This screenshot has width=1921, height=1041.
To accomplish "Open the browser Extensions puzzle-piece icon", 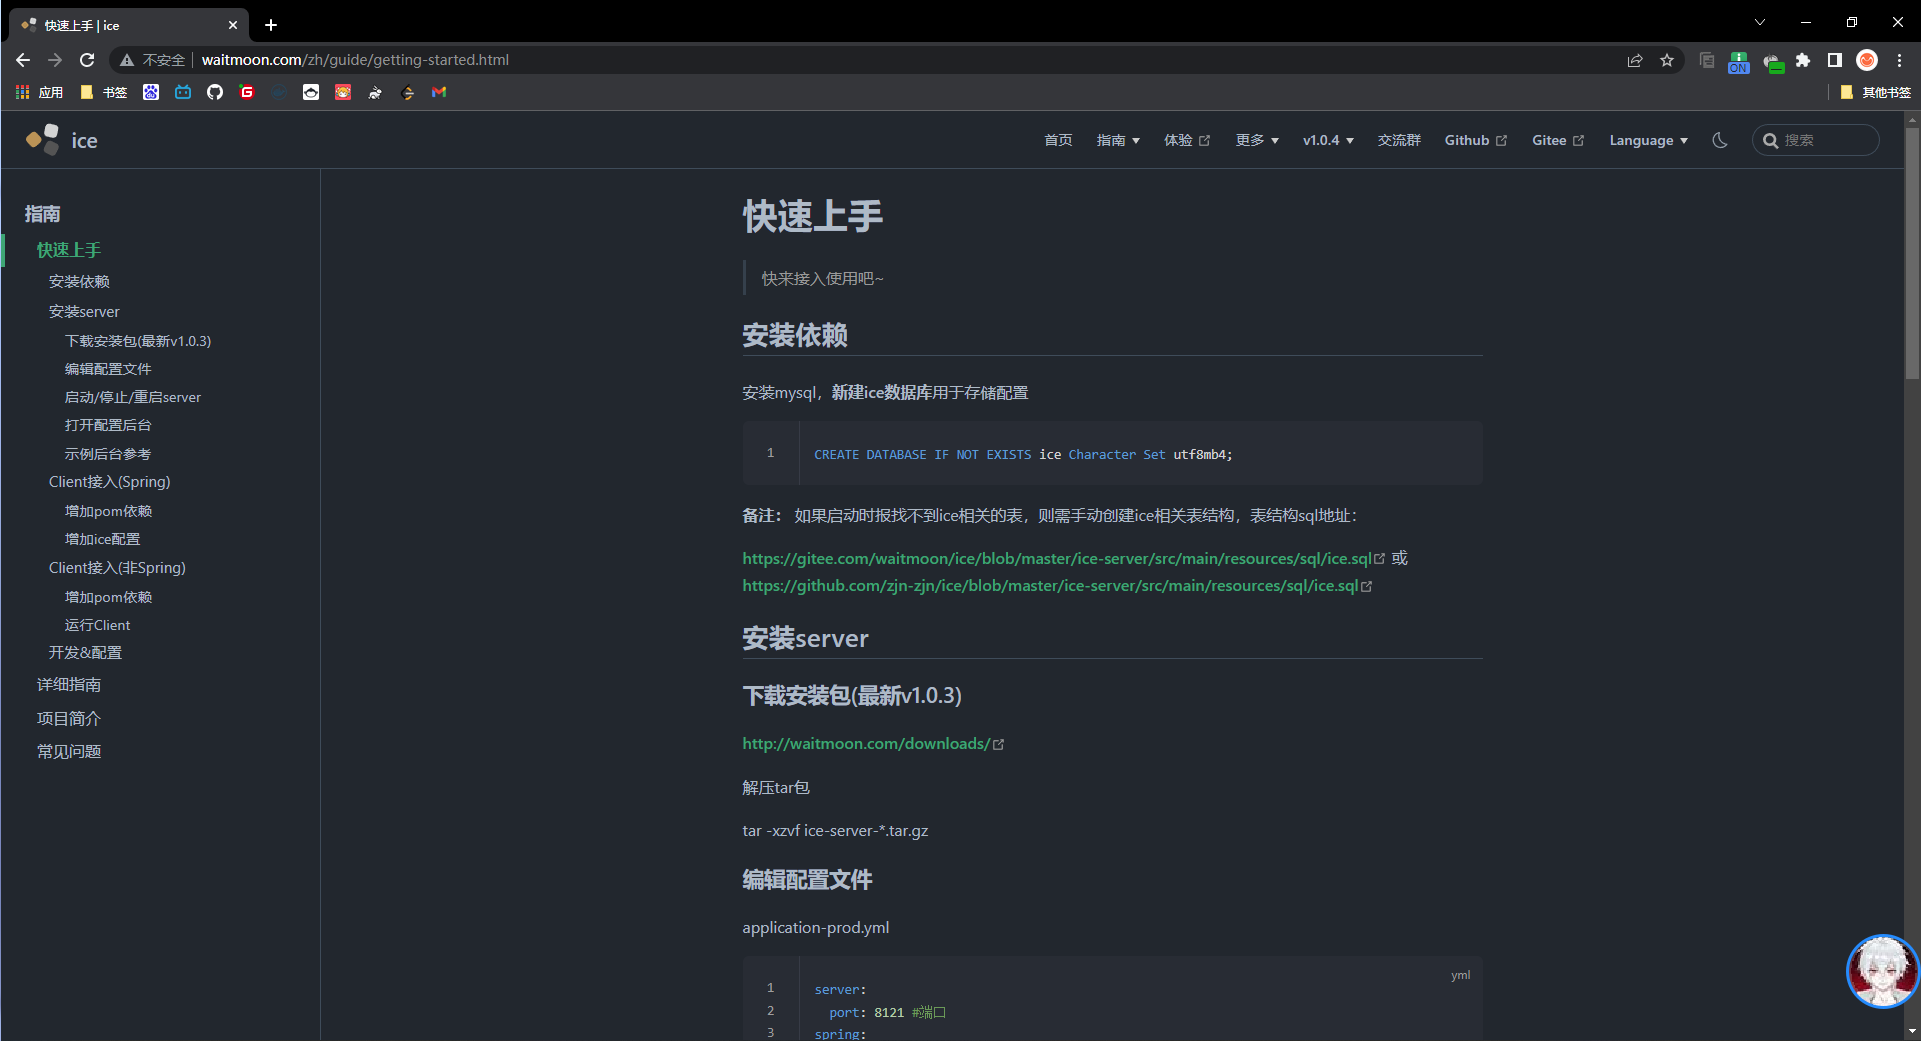I will tap(1804, 60).
